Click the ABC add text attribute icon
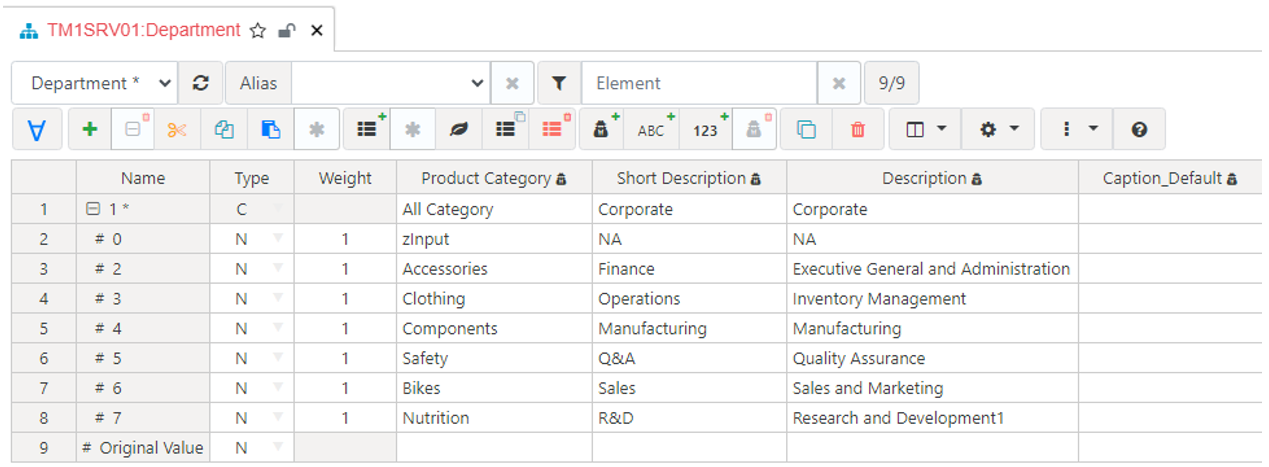This screenshot has height=467, width=1269. (x=653, y=130)
